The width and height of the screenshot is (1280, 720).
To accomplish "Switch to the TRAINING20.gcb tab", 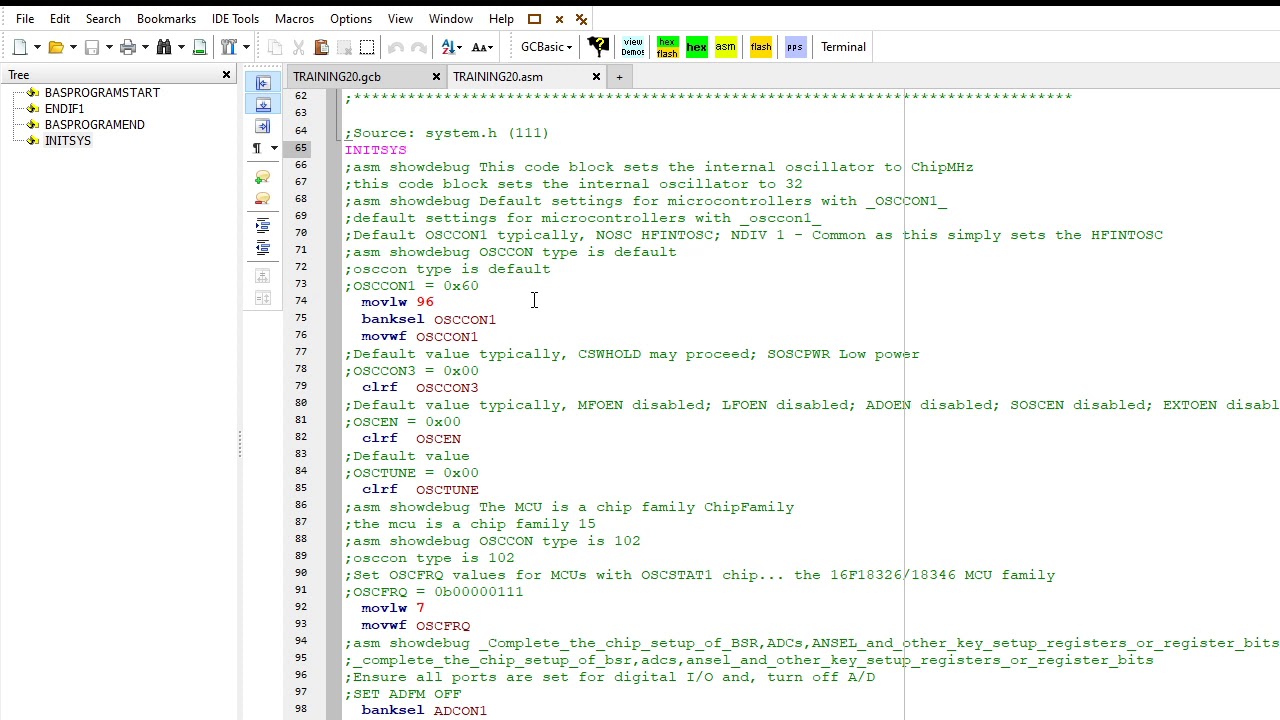I will click(x=337, y=77).
